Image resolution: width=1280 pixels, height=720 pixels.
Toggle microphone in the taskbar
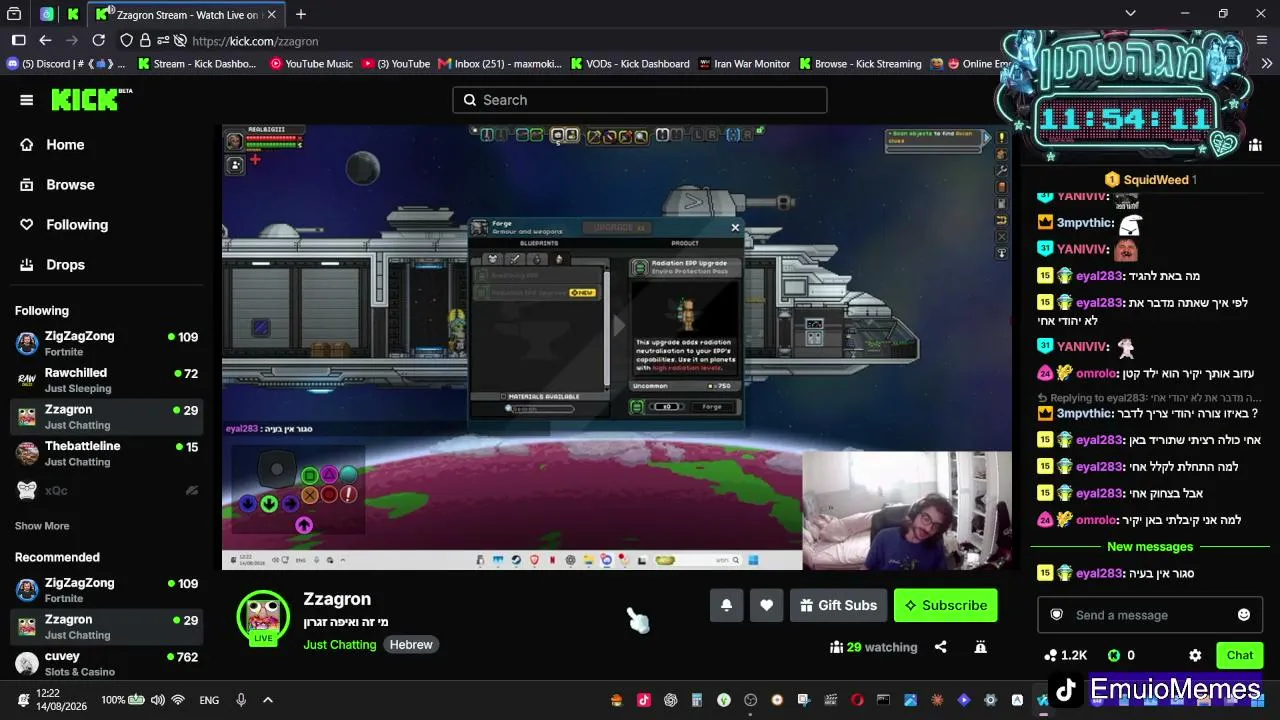click(x=241, y=700)
